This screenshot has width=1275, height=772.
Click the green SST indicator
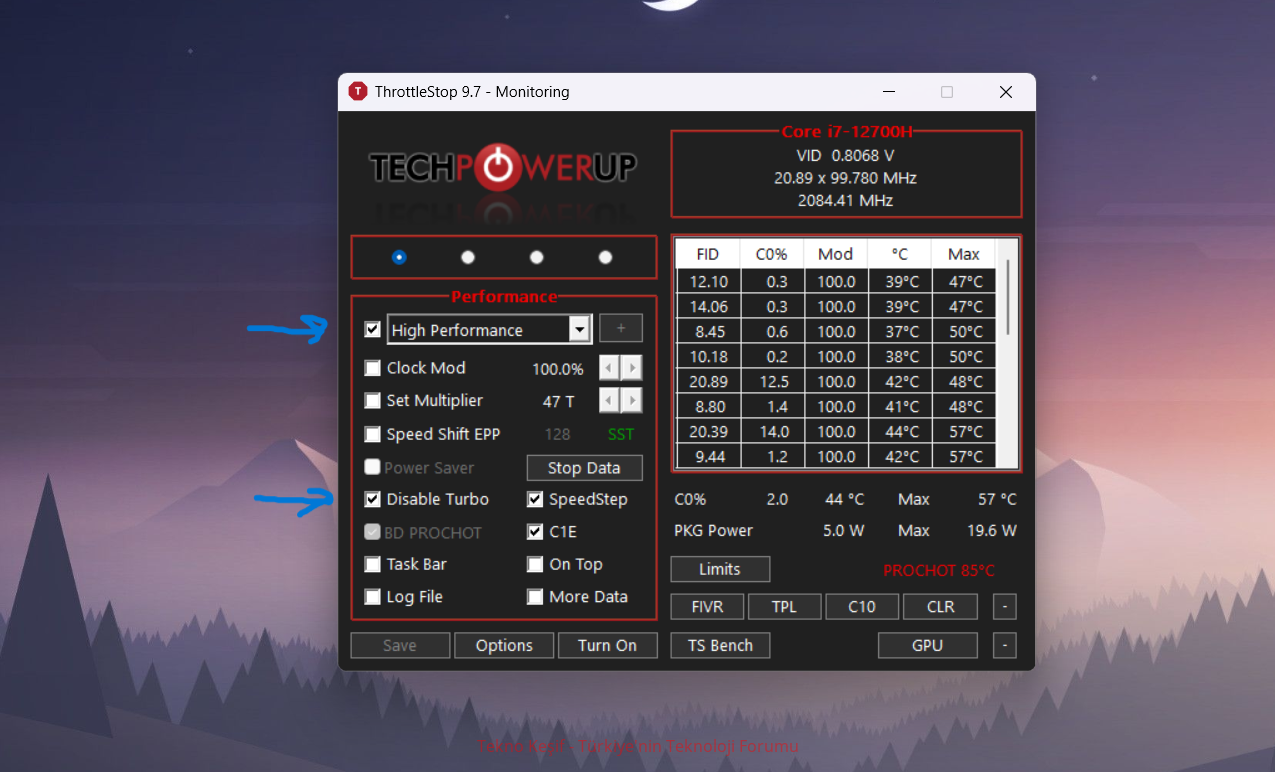[621, 434]
